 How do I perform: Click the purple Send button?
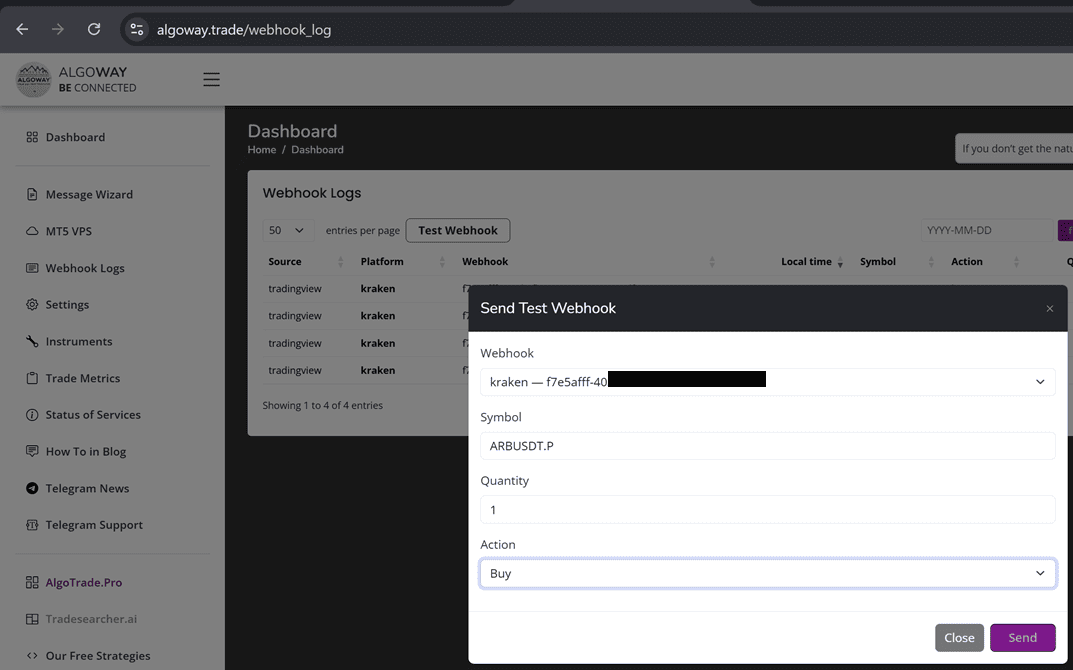tap(1022, 638)
